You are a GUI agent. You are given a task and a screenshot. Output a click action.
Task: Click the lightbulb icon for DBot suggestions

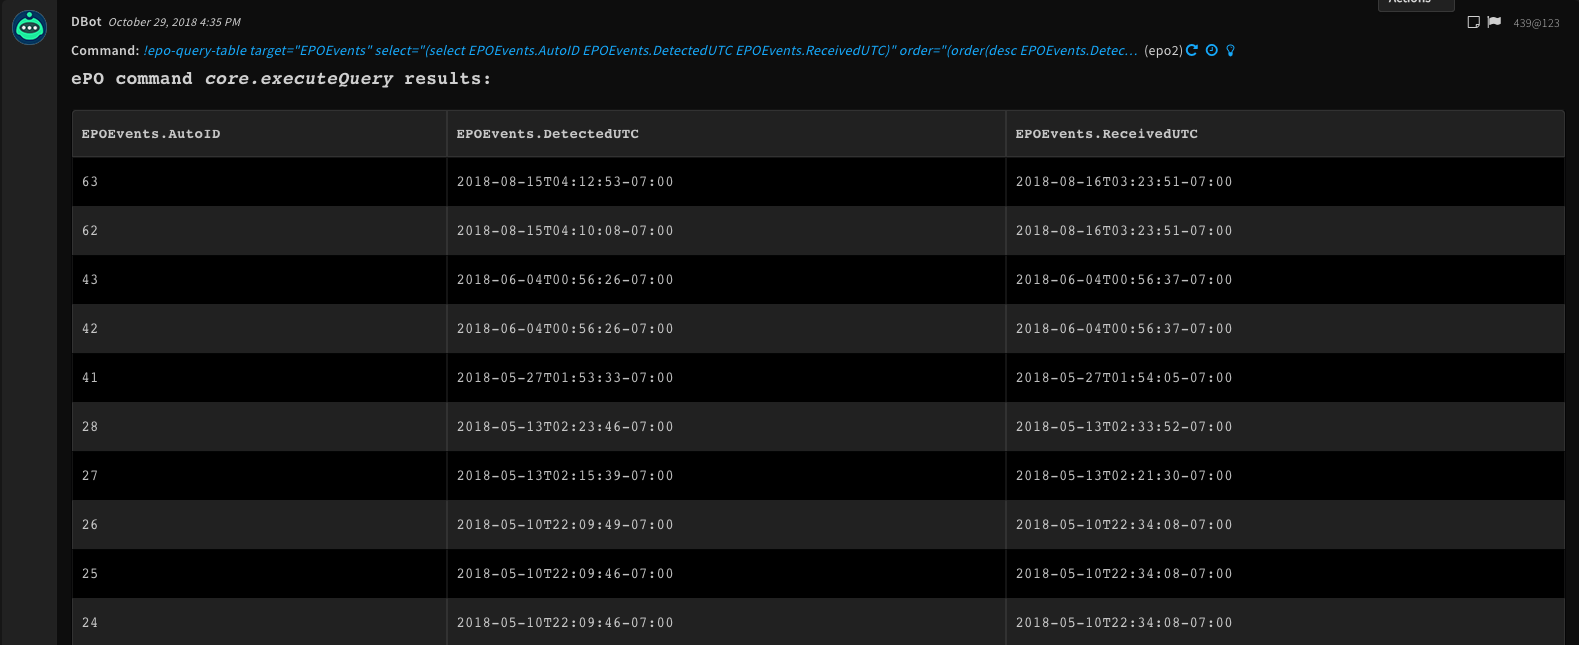tap(1231, 50)
